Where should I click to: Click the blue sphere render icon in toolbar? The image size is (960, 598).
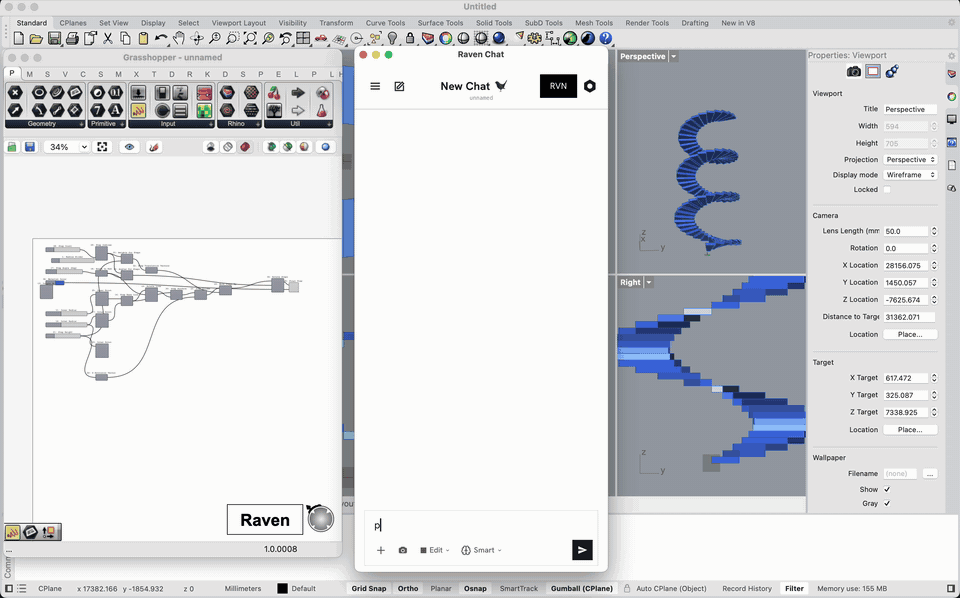pyautogui.click(x=499, y=39)
